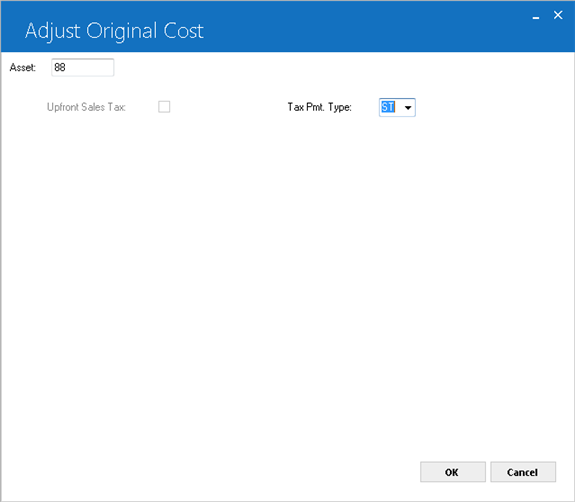
Task: Expand the tax payment type list
Action: click(408, 107)
